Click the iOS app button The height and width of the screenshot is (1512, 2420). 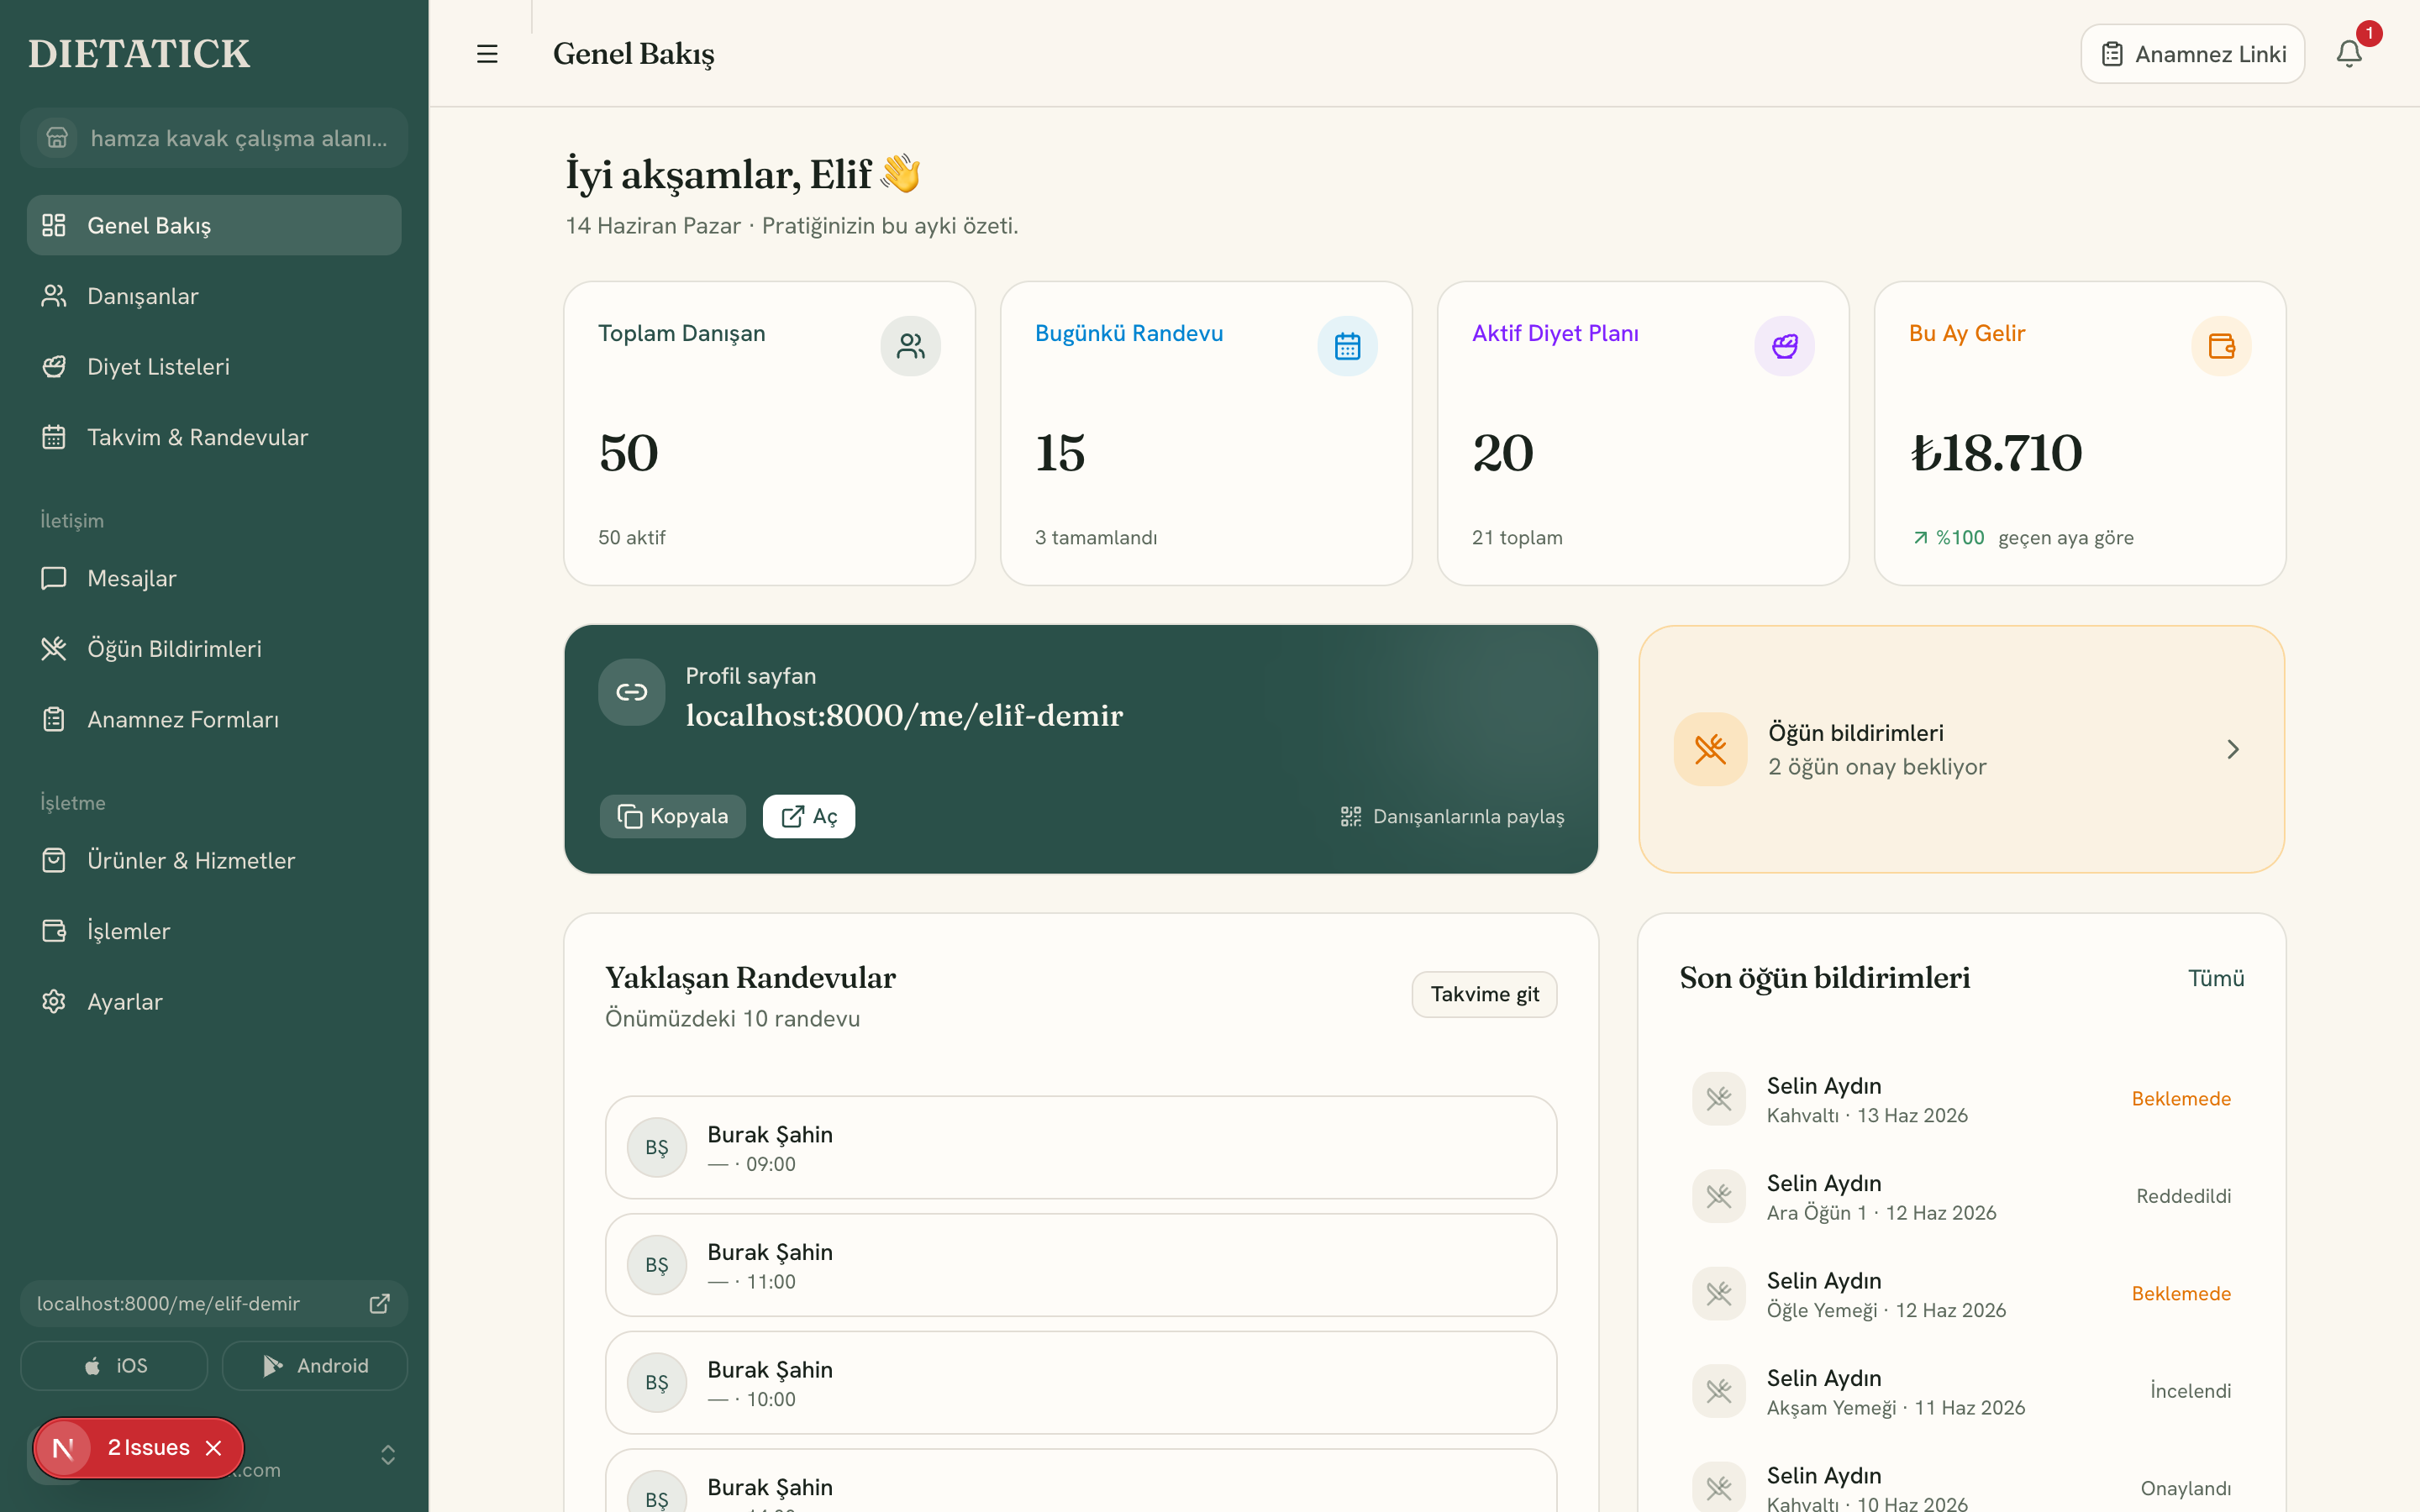pyautogui.click(x=114, y=1365)
